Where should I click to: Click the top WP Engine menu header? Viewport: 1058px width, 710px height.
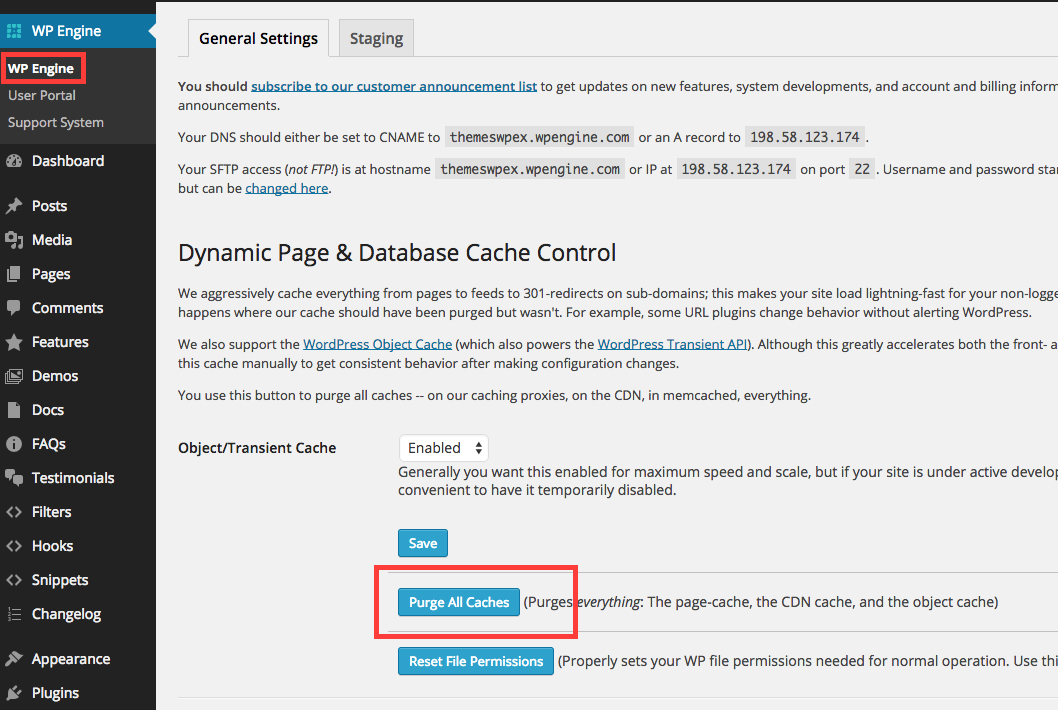tap(78, 31)
